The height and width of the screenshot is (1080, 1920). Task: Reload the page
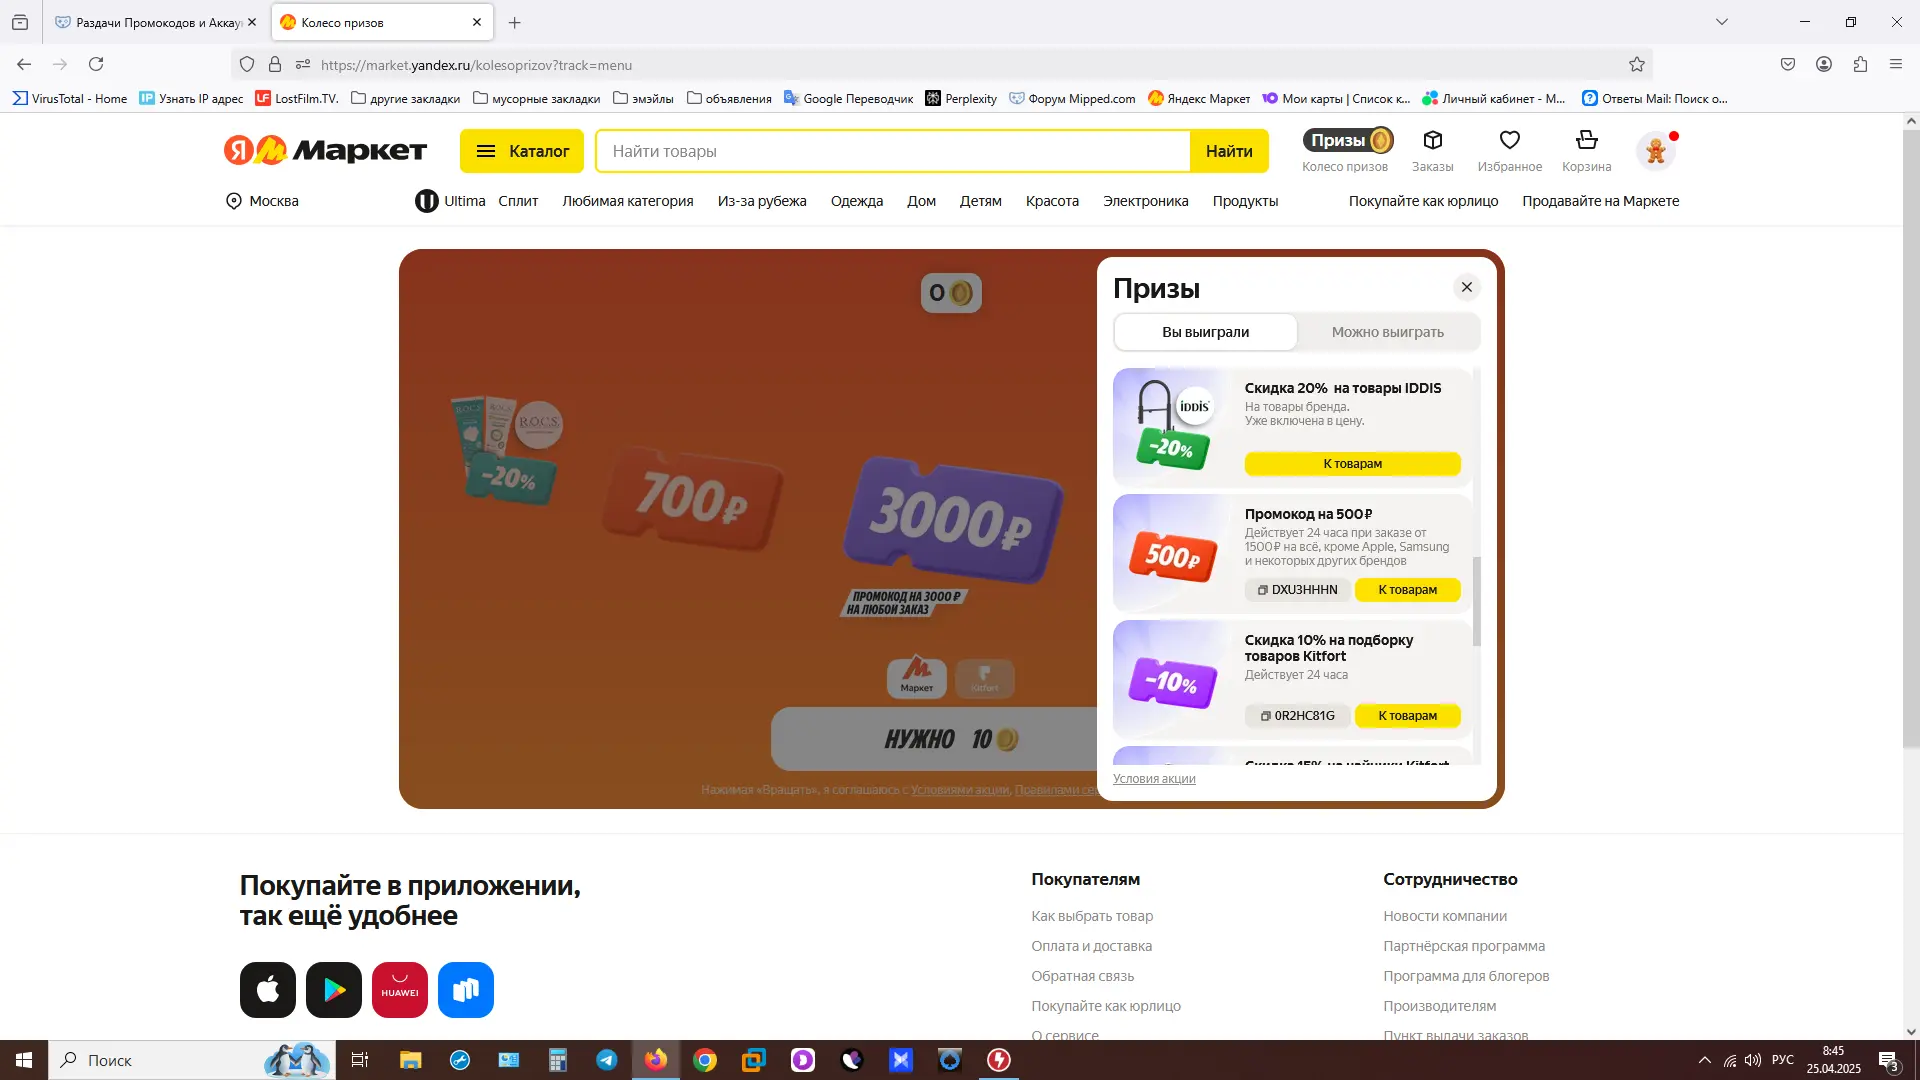point(96,64)
